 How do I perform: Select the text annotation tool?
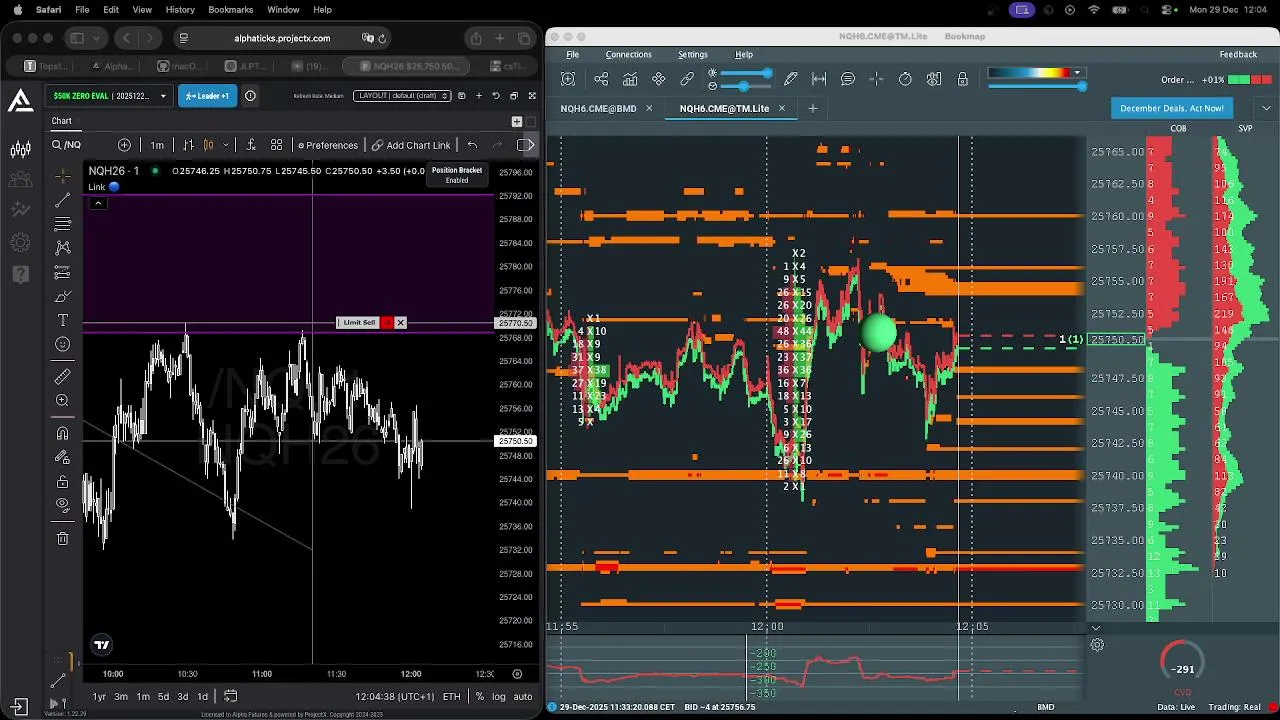point(62,320)
